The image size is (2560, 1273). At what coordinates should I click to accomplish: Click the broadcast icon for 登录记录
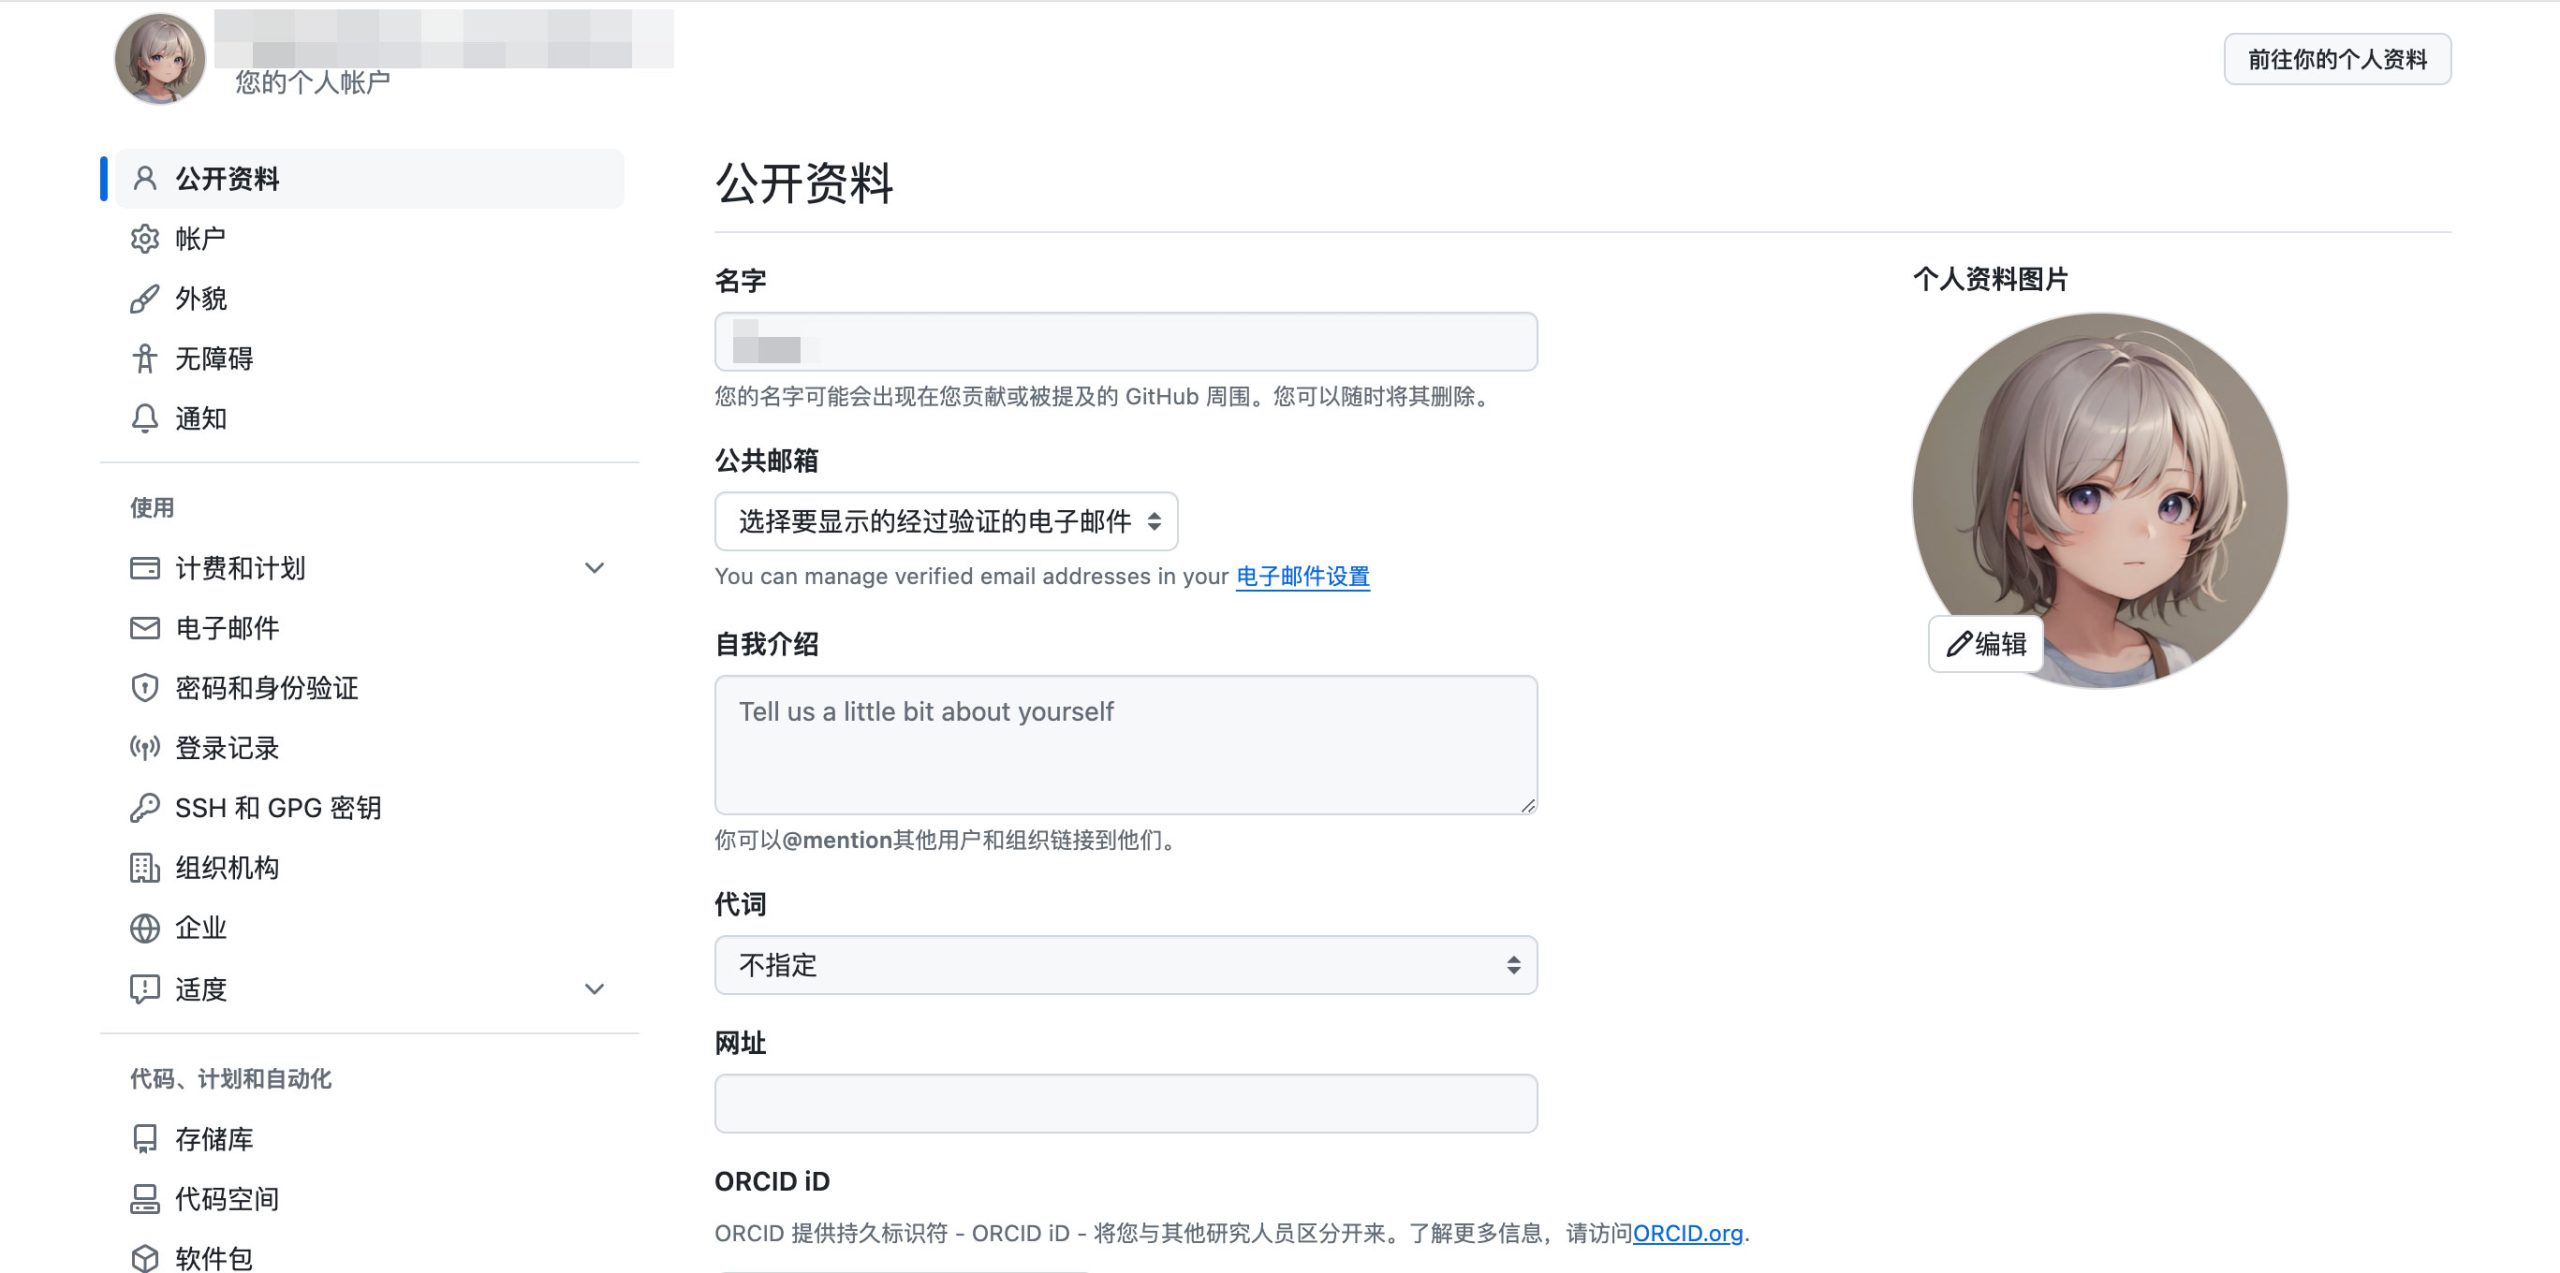click(145, 748)
